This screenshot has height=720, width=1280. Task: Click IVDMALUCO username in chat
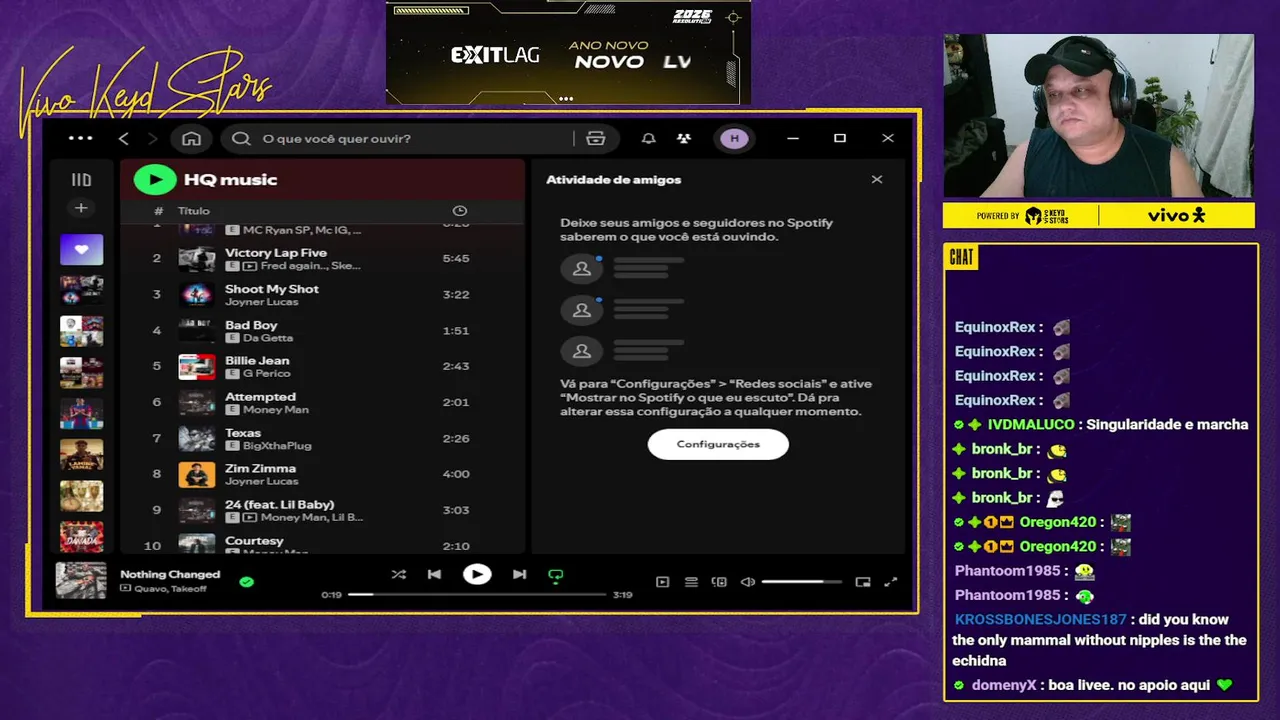pyautogui.click(x=1031, y=425)
